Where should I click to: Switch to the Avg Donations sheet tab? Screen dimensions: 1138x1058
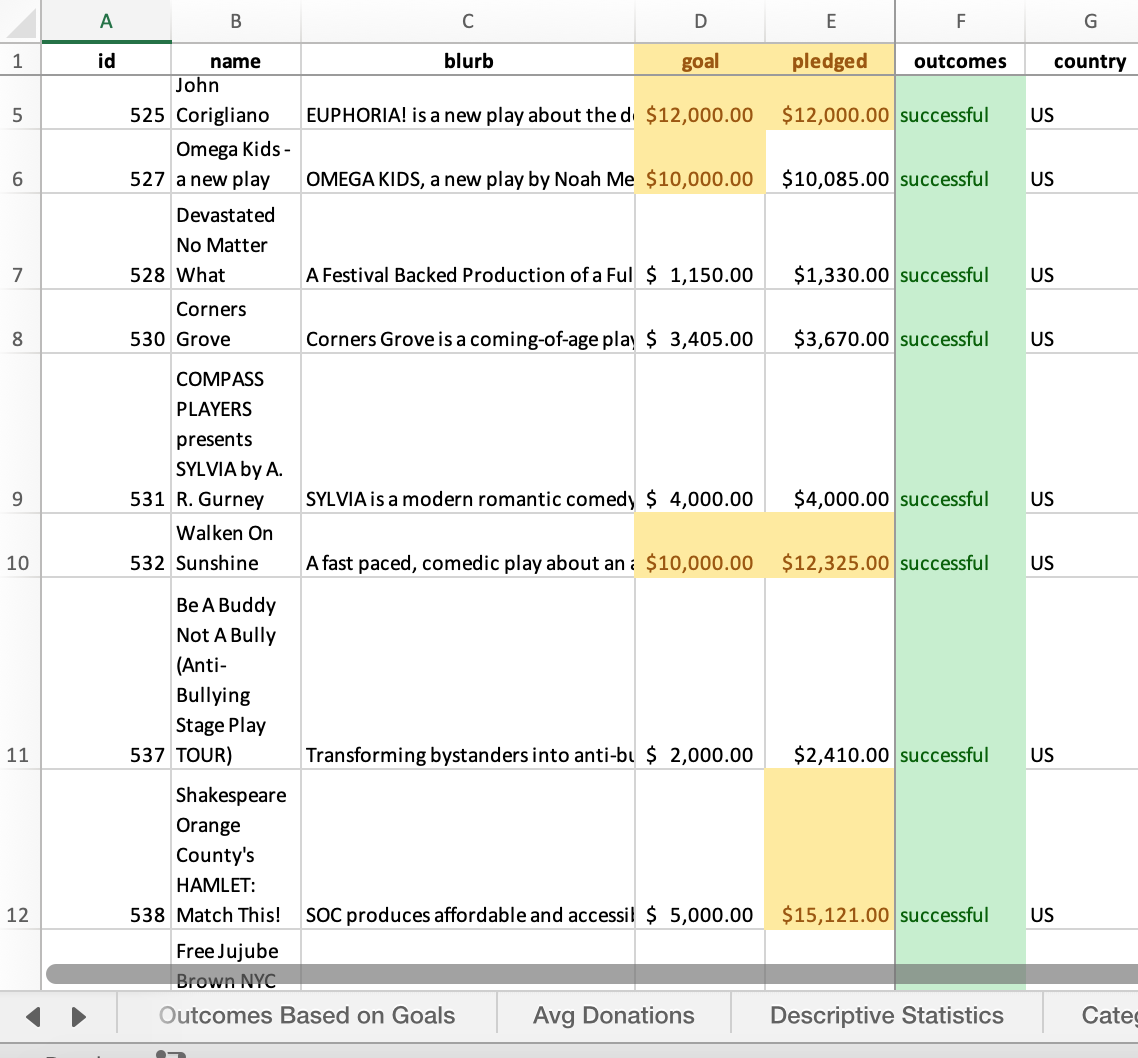pos(614,1015)
